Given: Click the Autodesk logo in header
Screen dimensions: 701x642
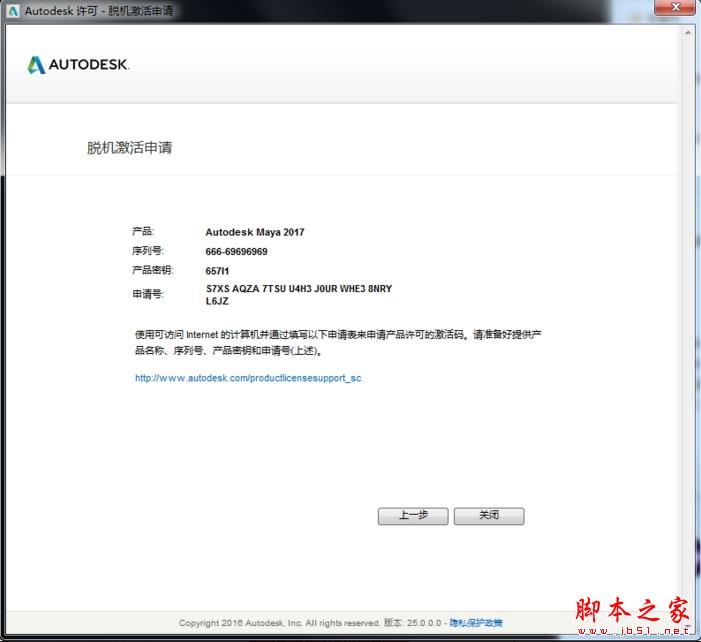Looking at the screenshot, I should (x=79, y=65).
